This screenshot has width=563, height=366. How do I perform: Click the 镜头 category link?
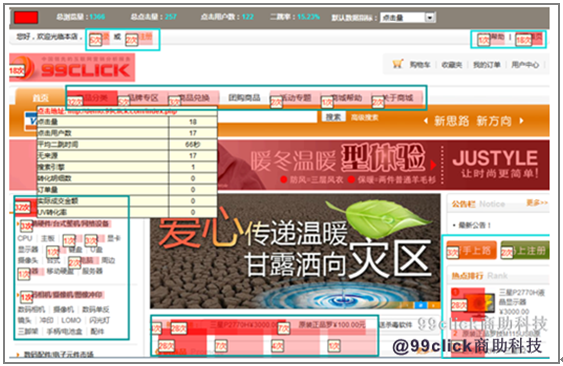pos(24,320)
